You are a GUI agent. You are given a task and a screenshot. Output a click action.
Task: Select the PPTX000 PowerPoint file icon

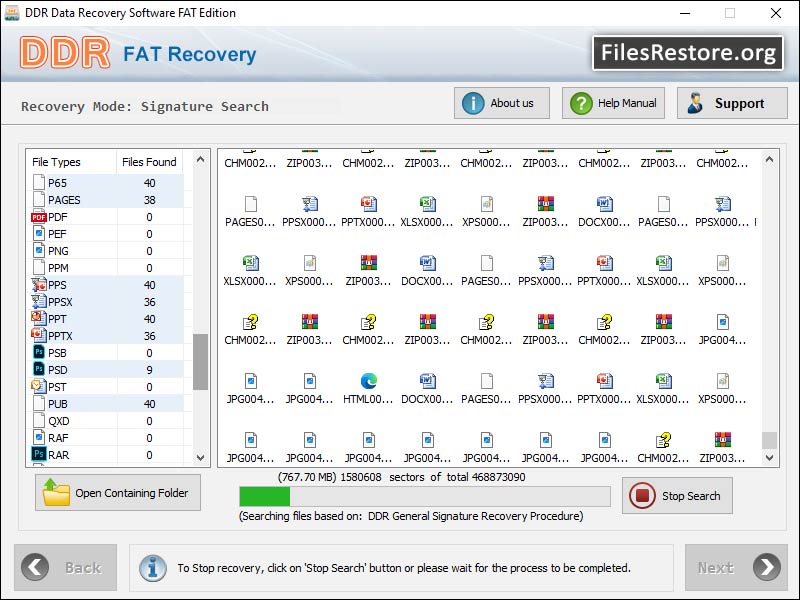[x=368, y=205]
